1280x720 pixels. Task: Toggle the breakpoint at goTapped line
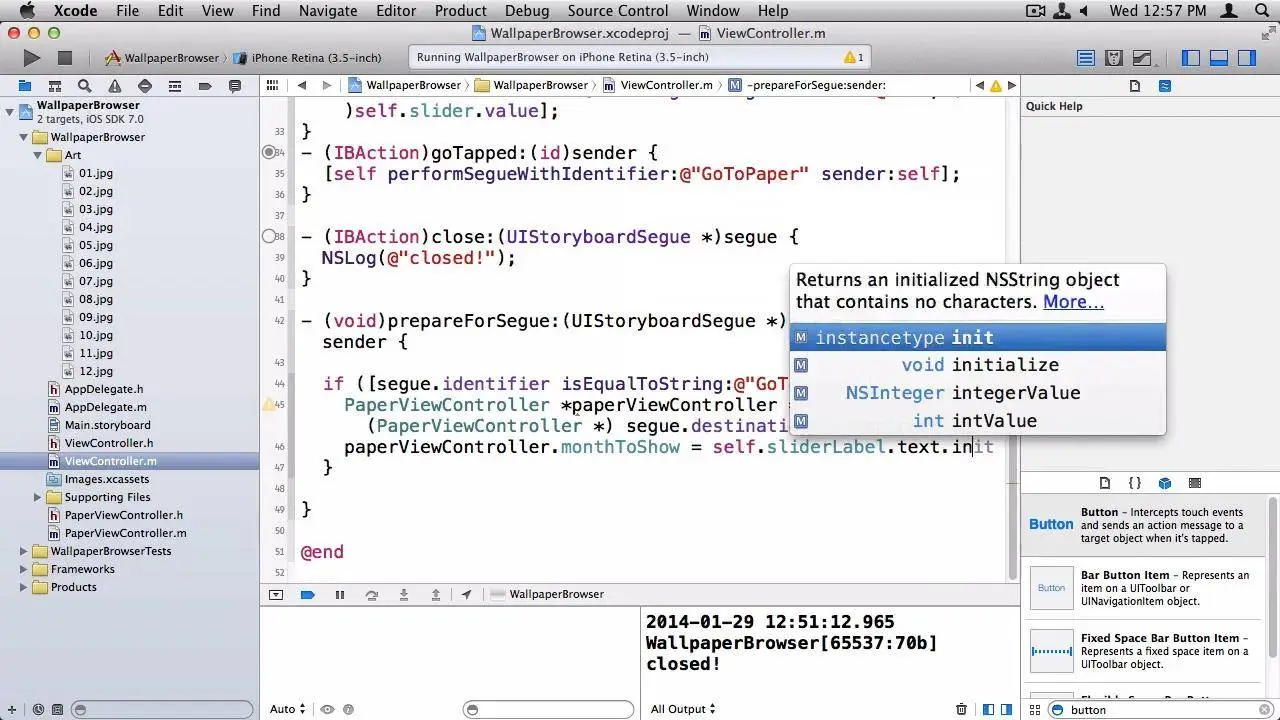(270, 153)
